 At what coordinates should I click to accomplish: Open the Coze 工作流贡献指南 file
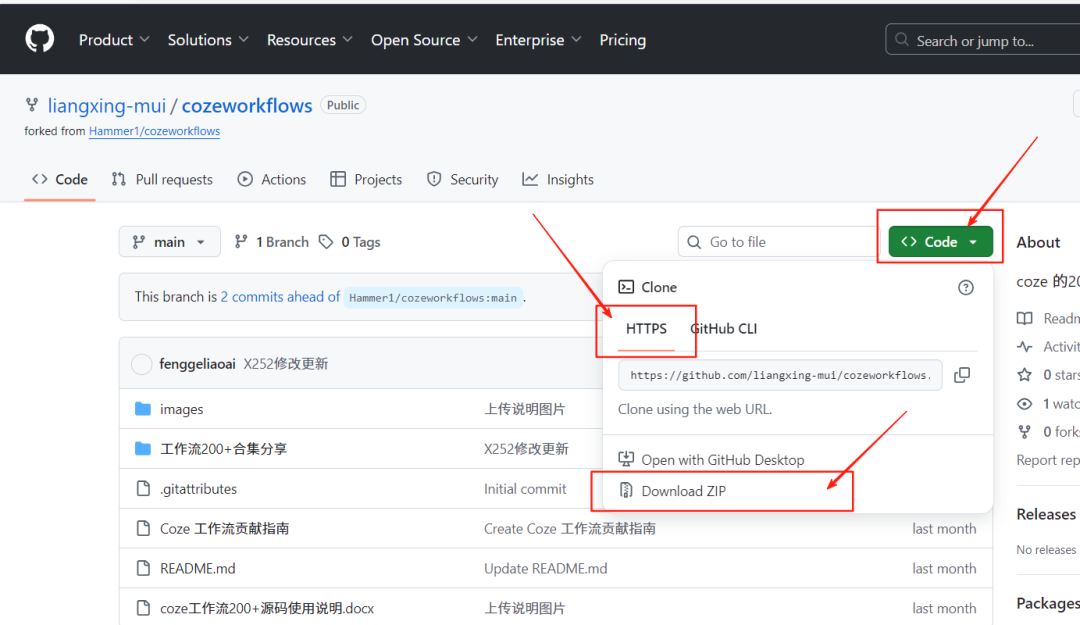click(x=225, y=529)
